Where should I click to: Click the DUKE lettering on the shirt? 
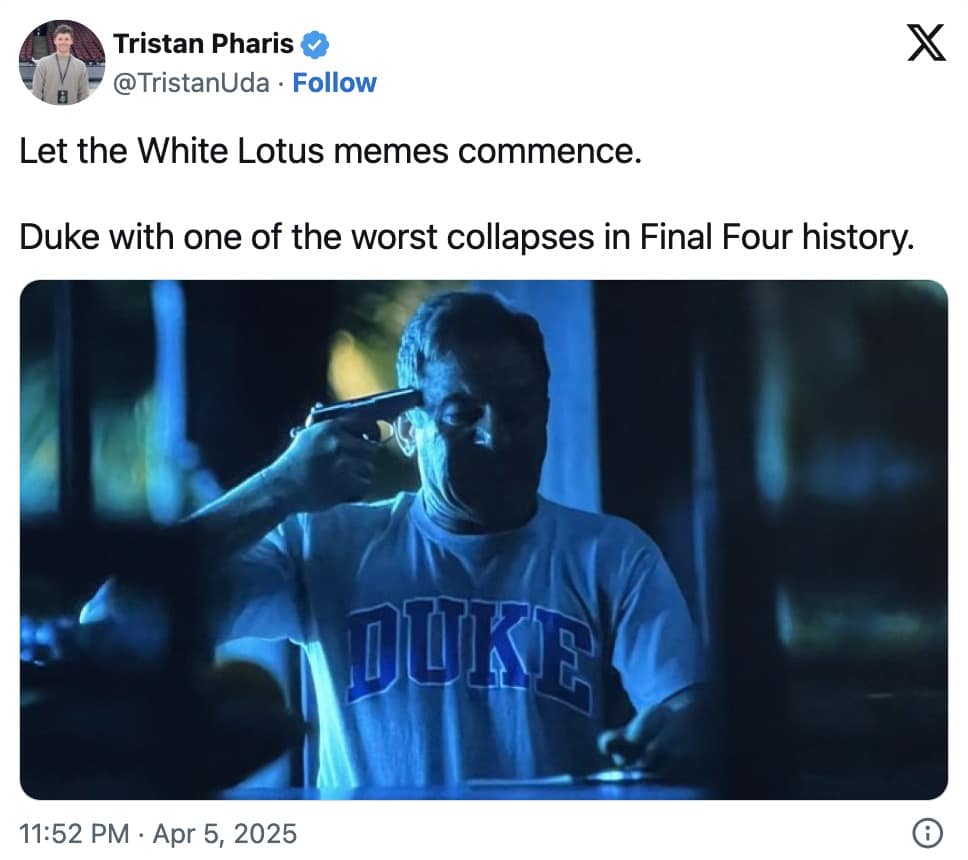467,651
